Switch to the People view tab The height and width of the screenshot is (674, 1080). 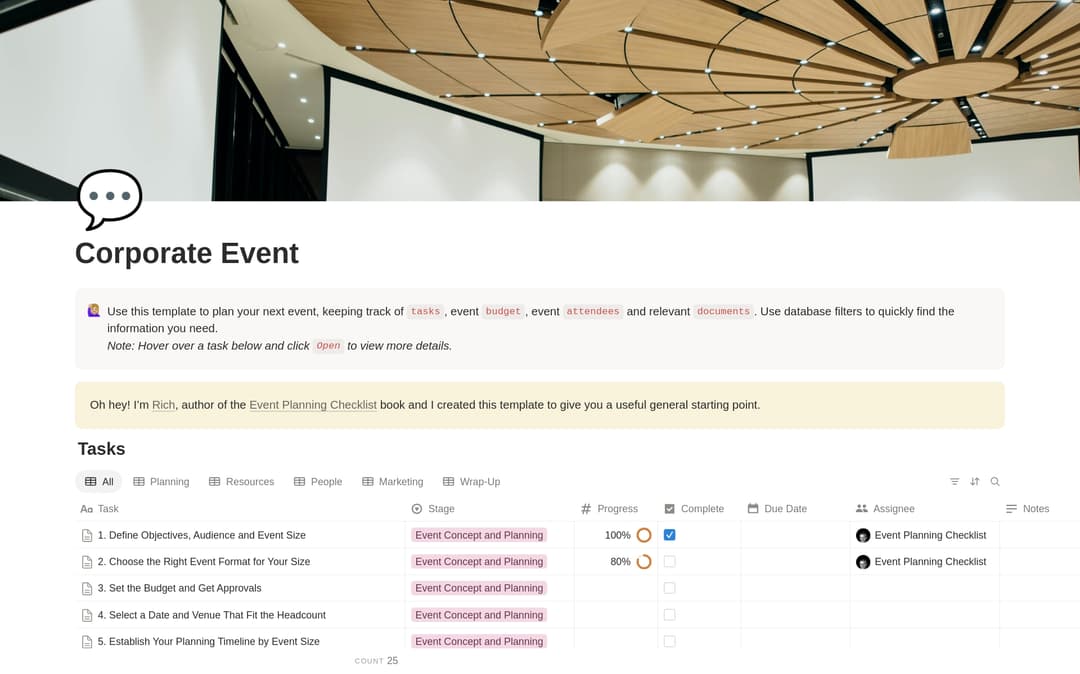318,482
